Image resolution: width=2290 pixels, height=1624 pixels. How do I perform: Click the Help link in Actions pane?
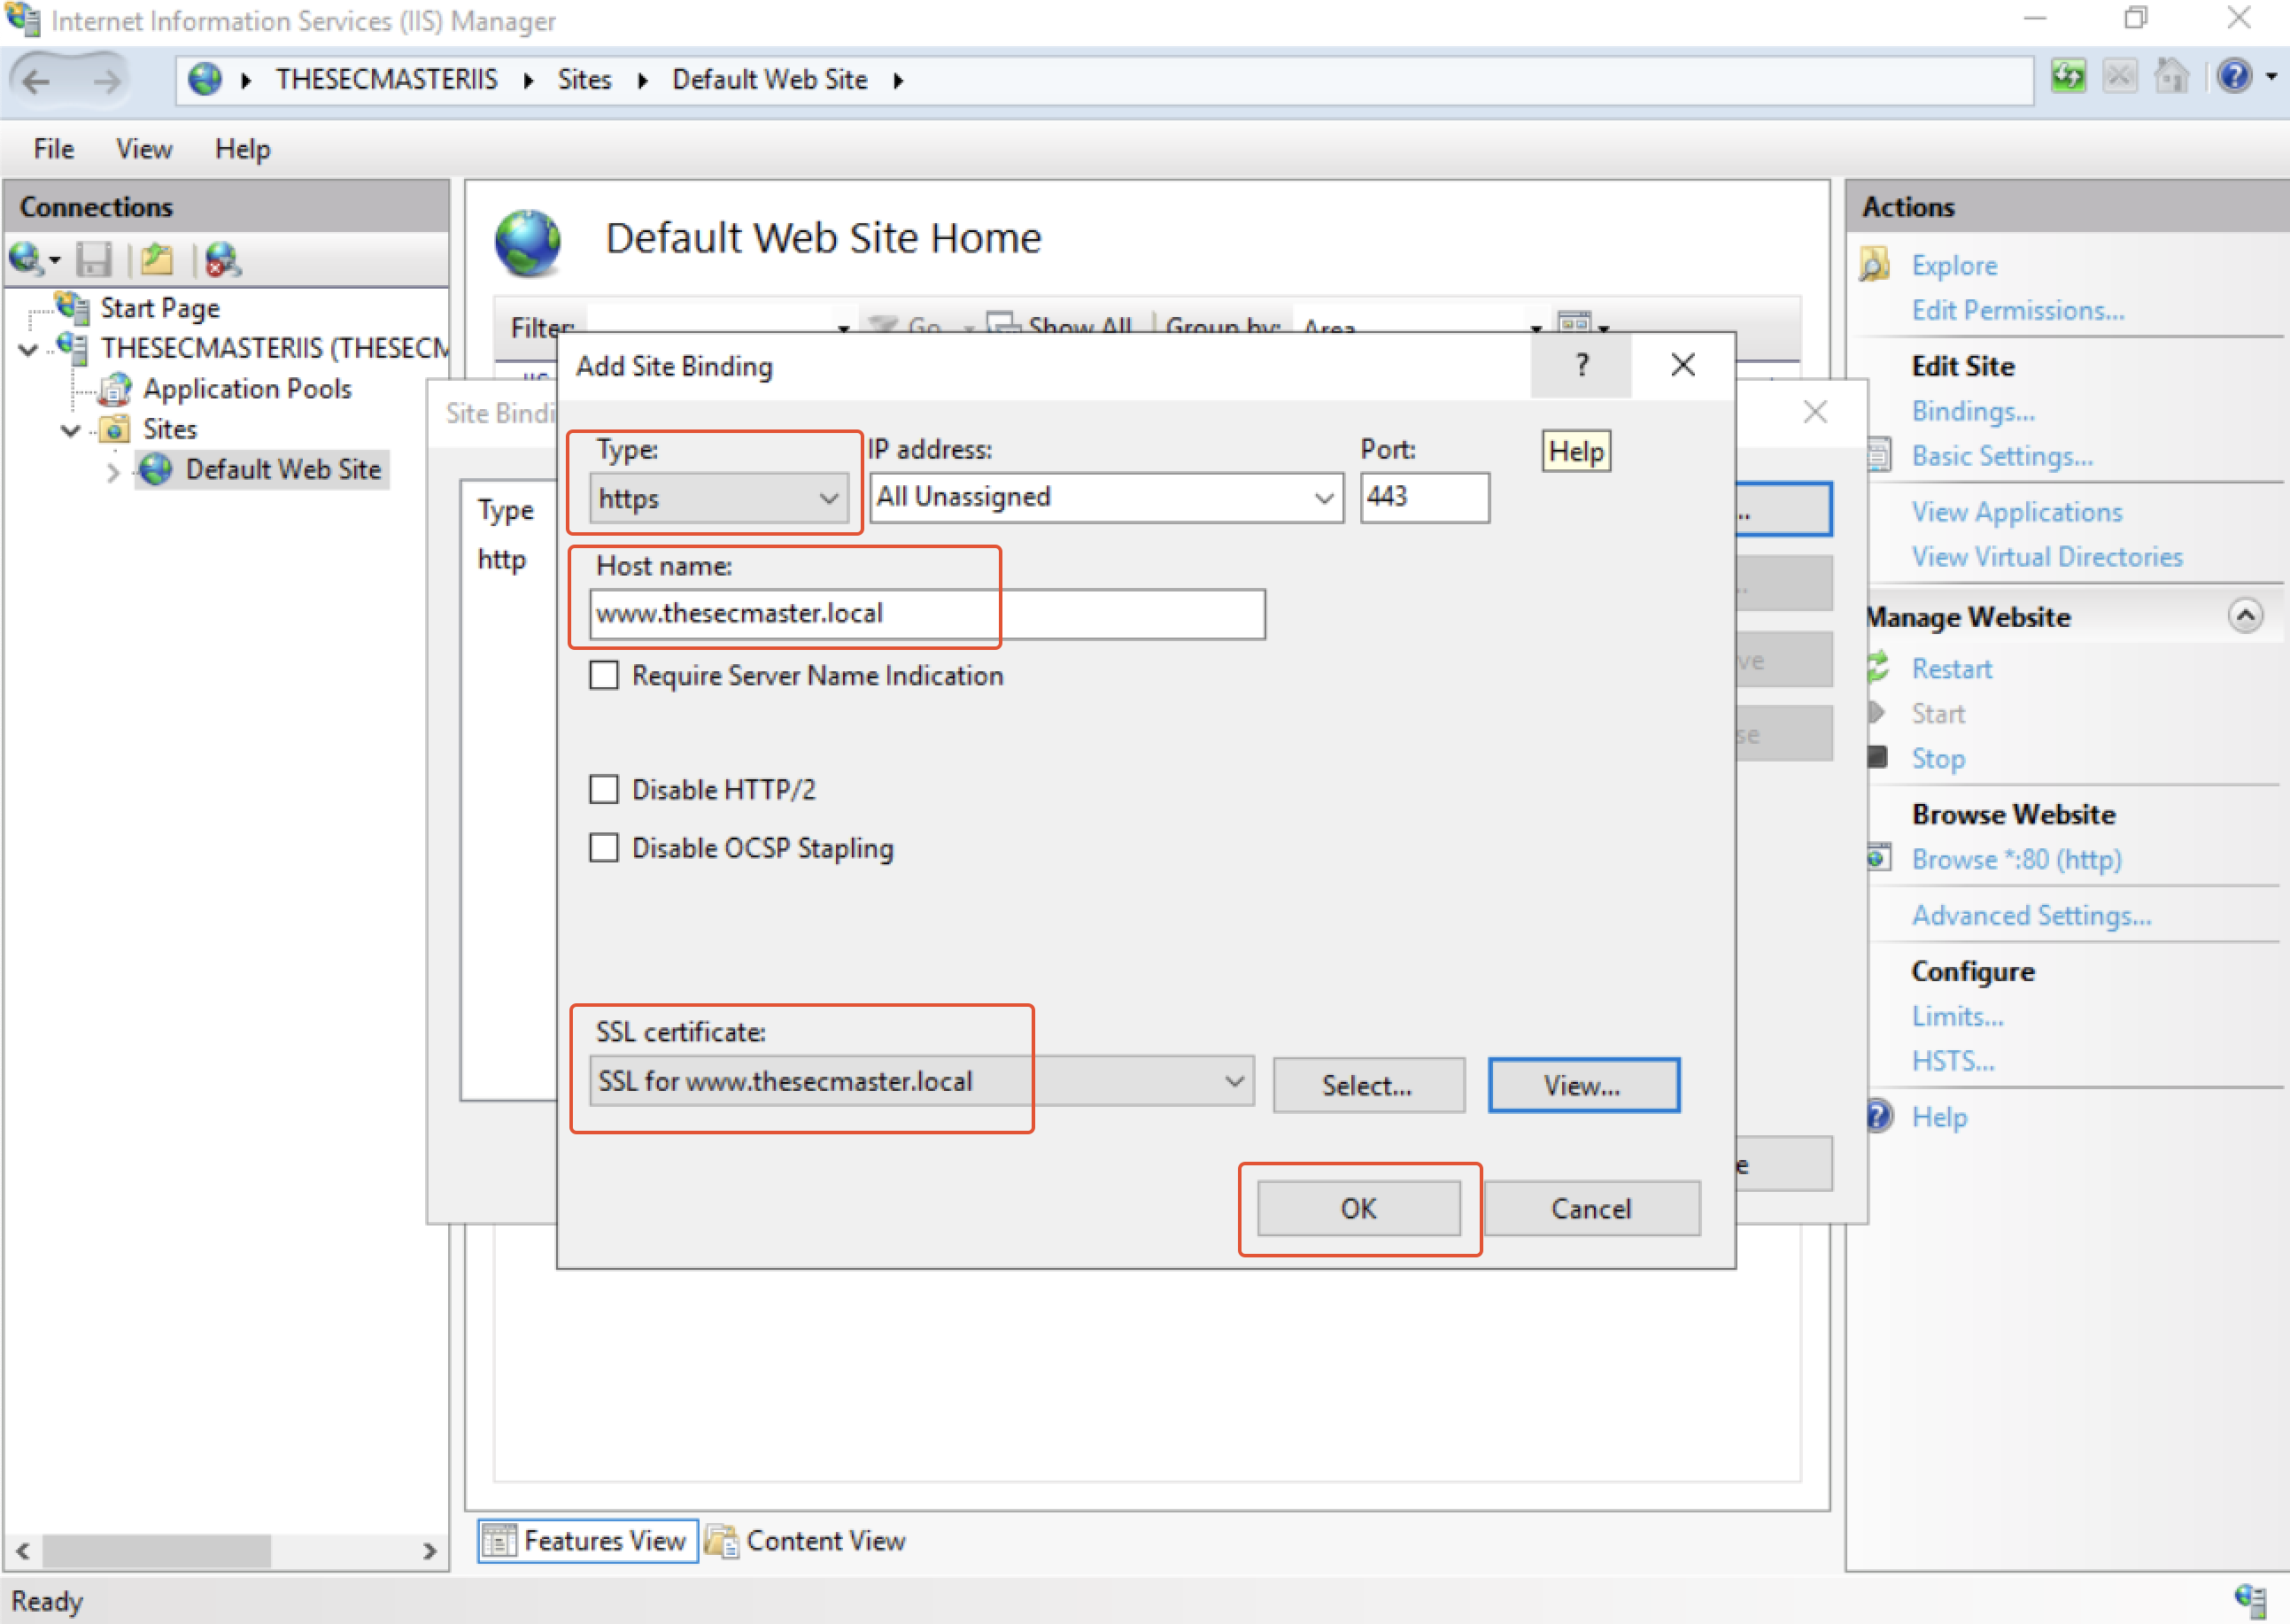pyautogui.click(x=1939, y=1117)
